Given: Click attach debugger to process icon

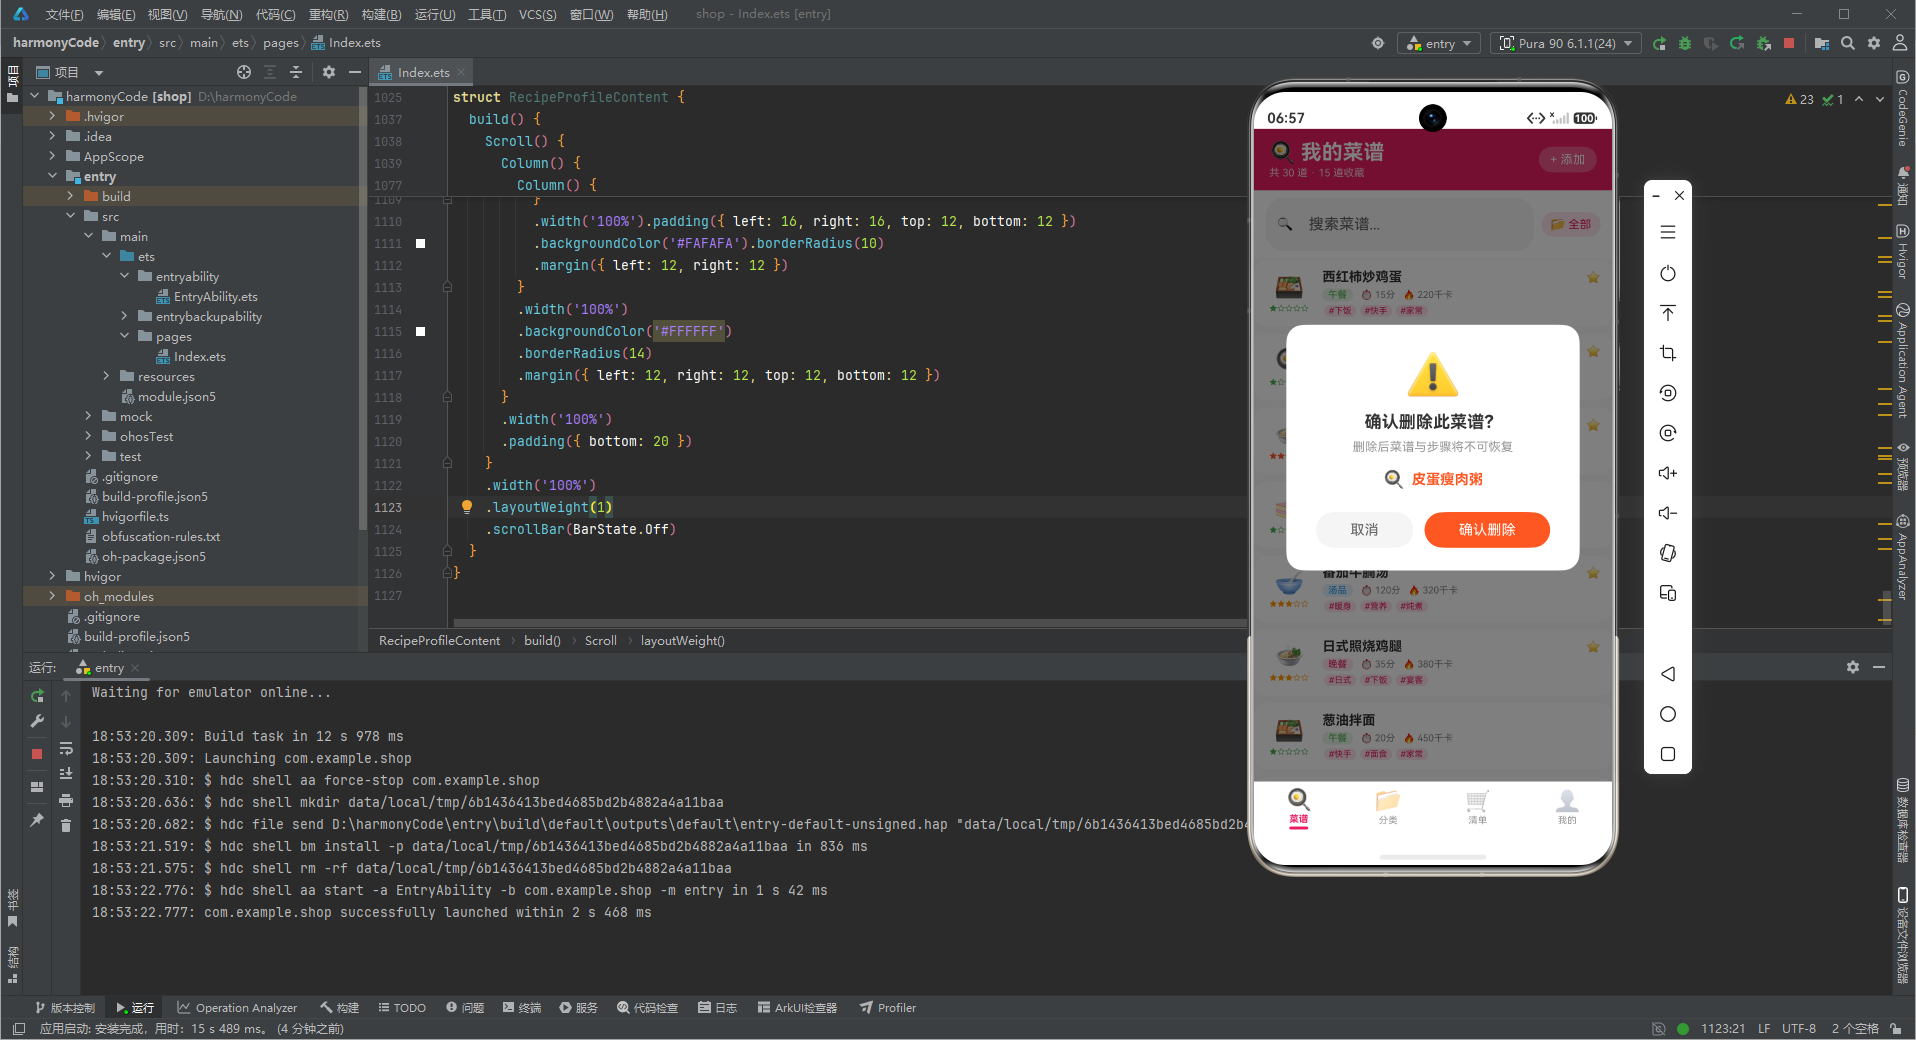Looking at the screenshot, I should pos(1764,43).
